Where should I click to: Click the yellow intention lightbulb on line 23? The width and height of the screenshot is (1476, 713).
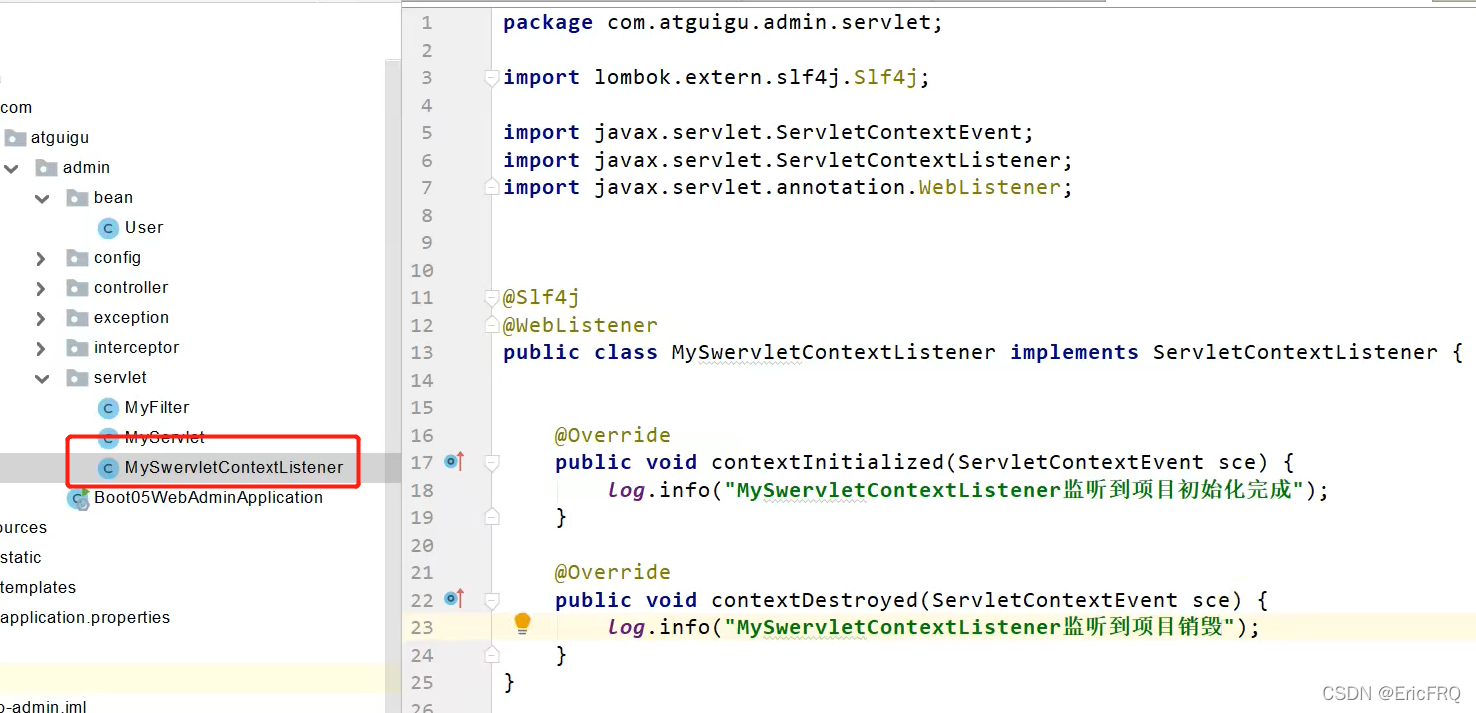pyautogui.click(x=522, y=624)
